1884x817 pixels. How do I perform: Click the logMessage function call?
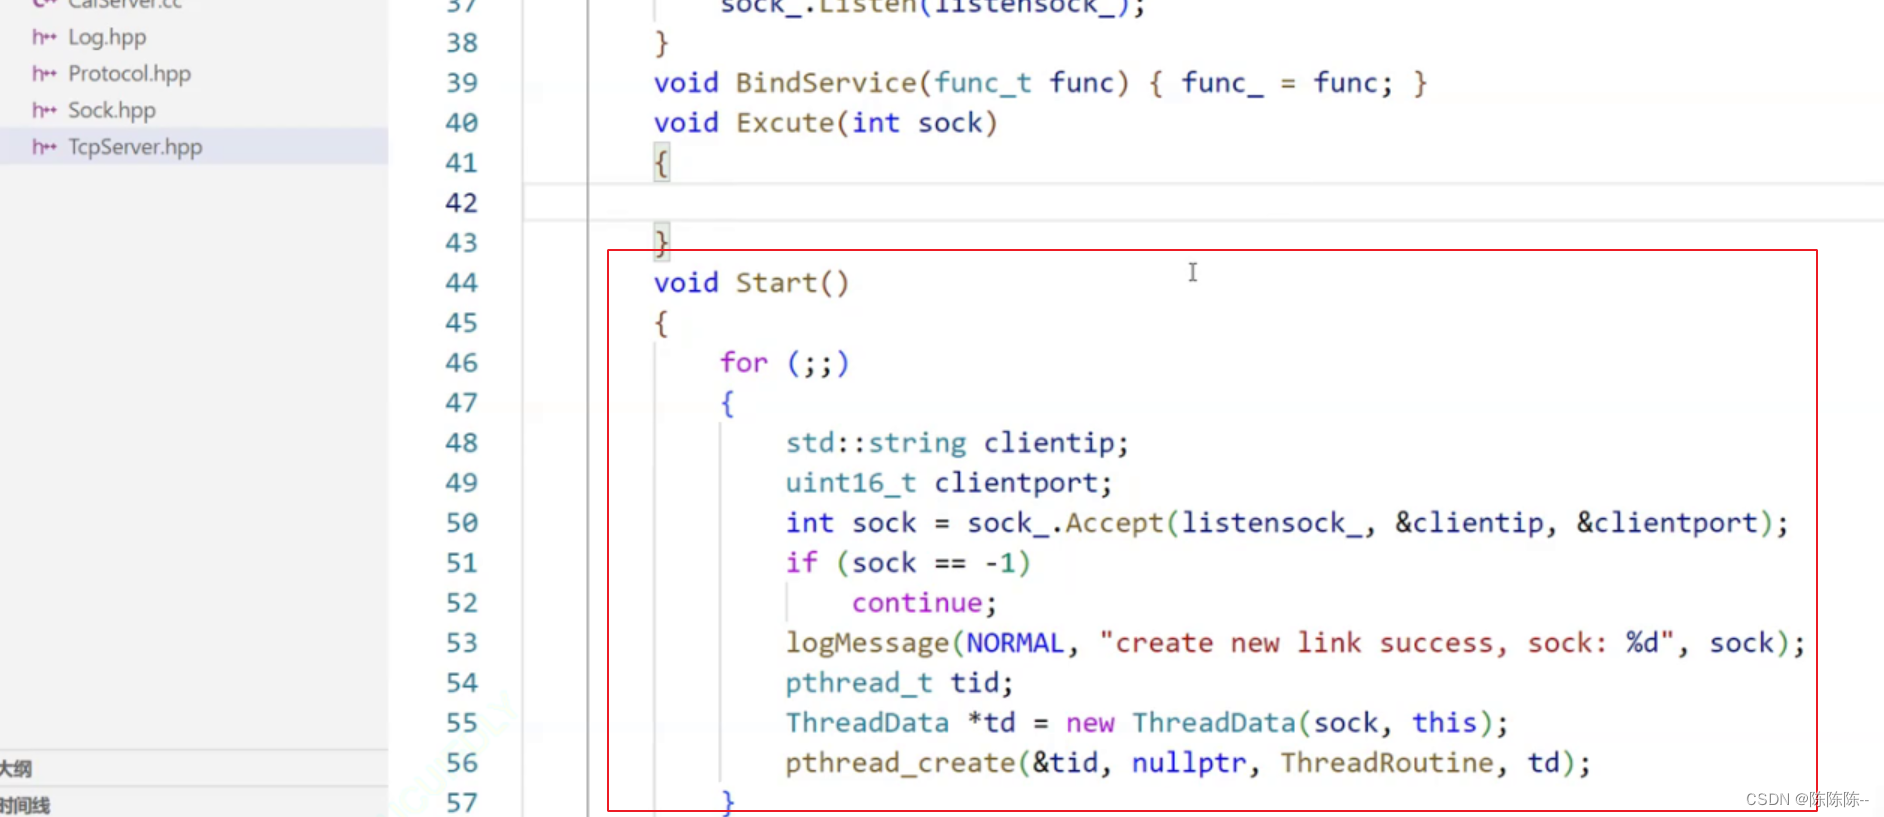[x=867, y=643]
